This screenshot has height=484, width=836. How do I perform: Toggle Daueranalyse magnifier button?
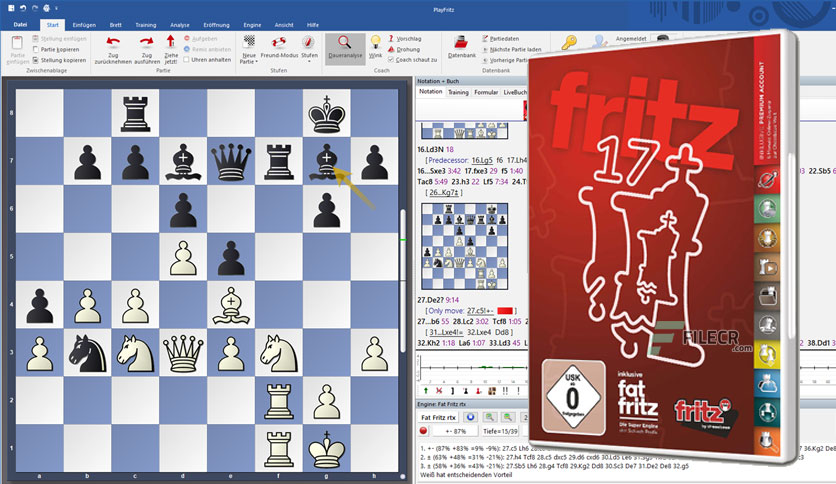(345, 47)
